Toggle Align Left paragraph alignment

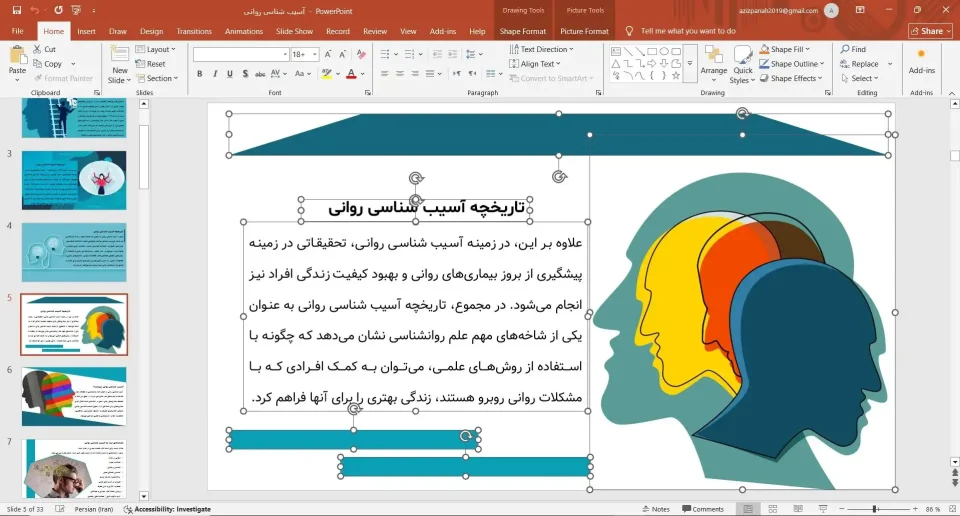point(384,73)
